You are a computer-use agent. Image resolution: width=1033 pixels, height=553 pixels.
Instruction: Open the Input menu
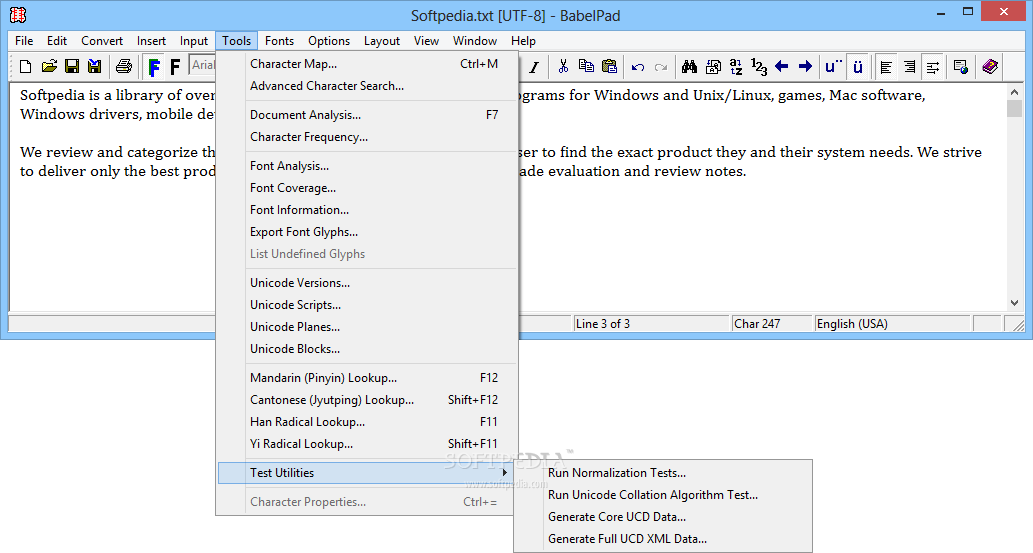click(194, 41)
